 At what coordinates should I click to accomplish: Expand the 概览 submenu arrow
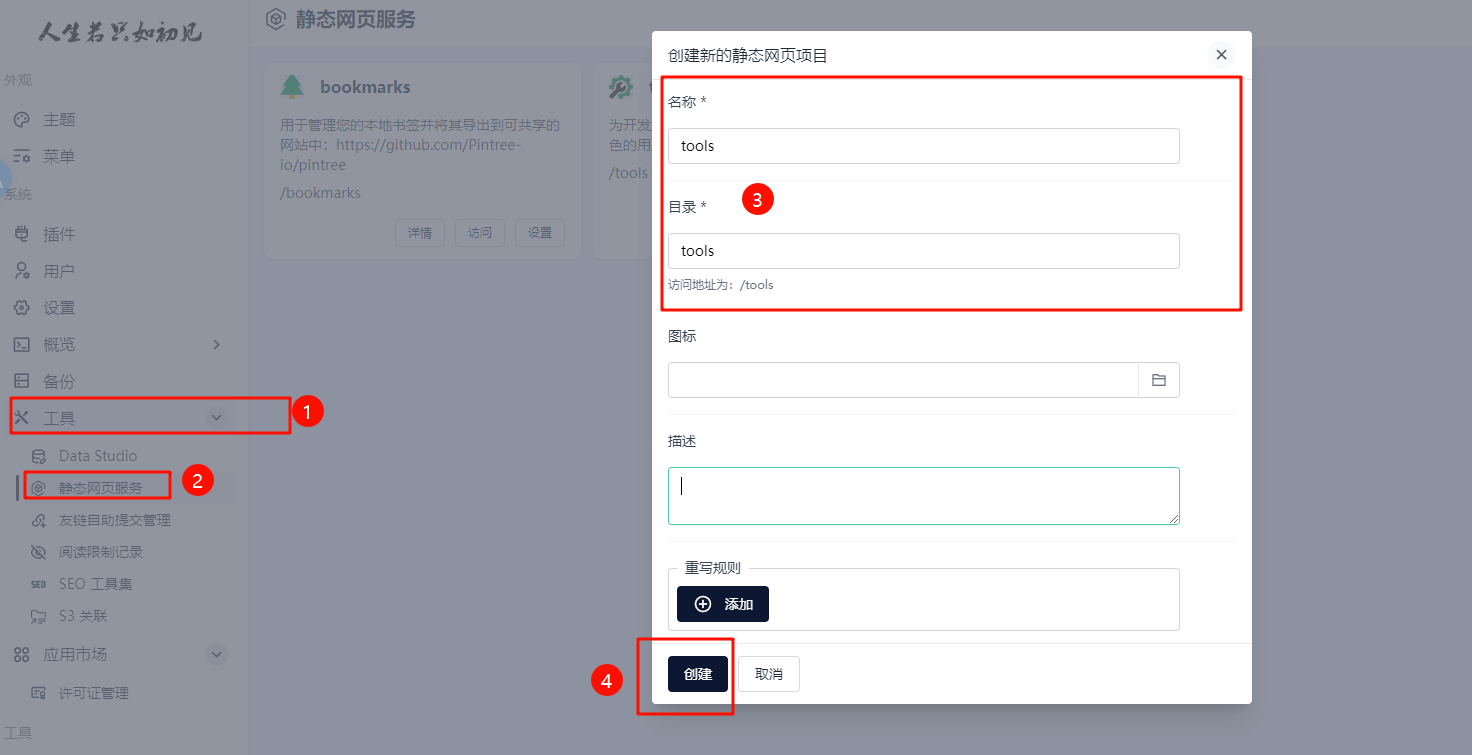point(216,345)
